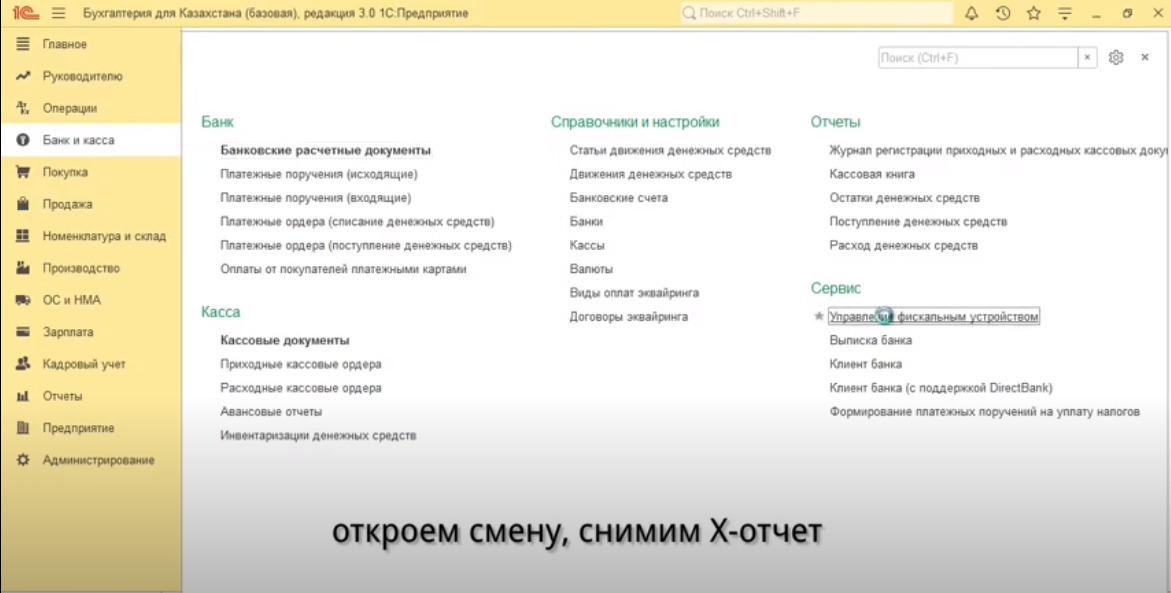Open function panel settings gear icon
This screenshot has height=593, width=1171.
point(1116,58)
